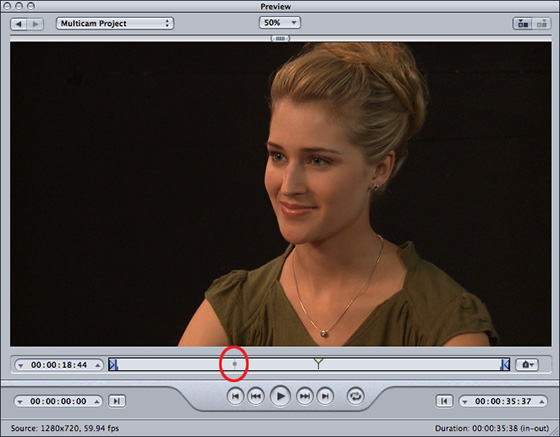Click the circled gray marker on timeline
The width and height of the screenshot is (560, 437).
tap(235, 364)
